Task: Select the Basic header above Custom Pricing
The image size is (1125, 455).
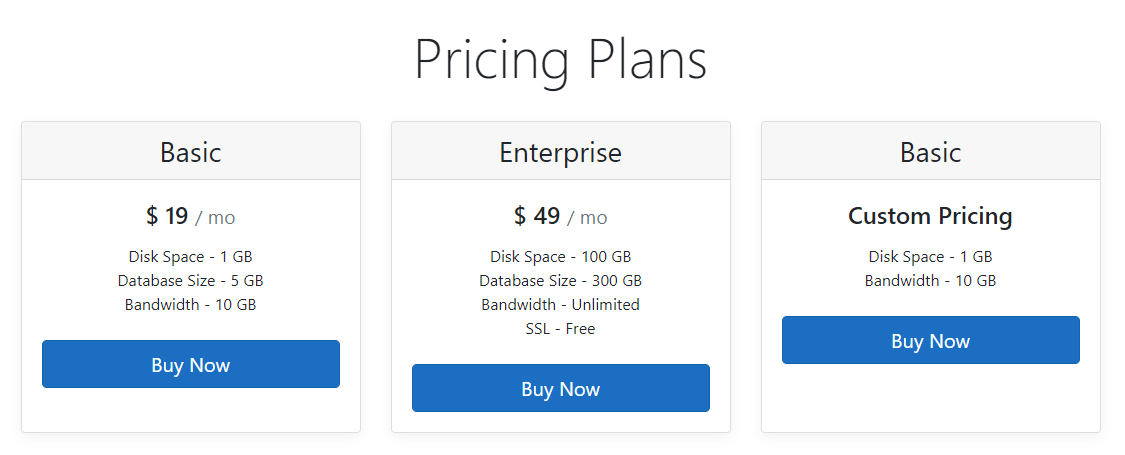Action: (x=931, y=152)
